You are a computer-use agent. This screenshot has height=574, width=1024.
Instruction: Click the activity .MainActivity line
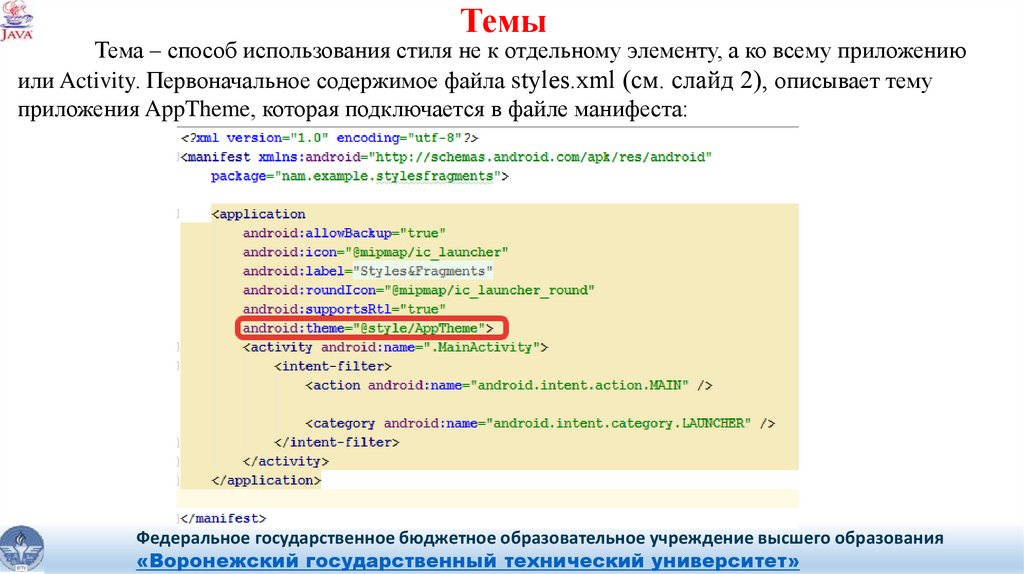[x=395, y=347]
